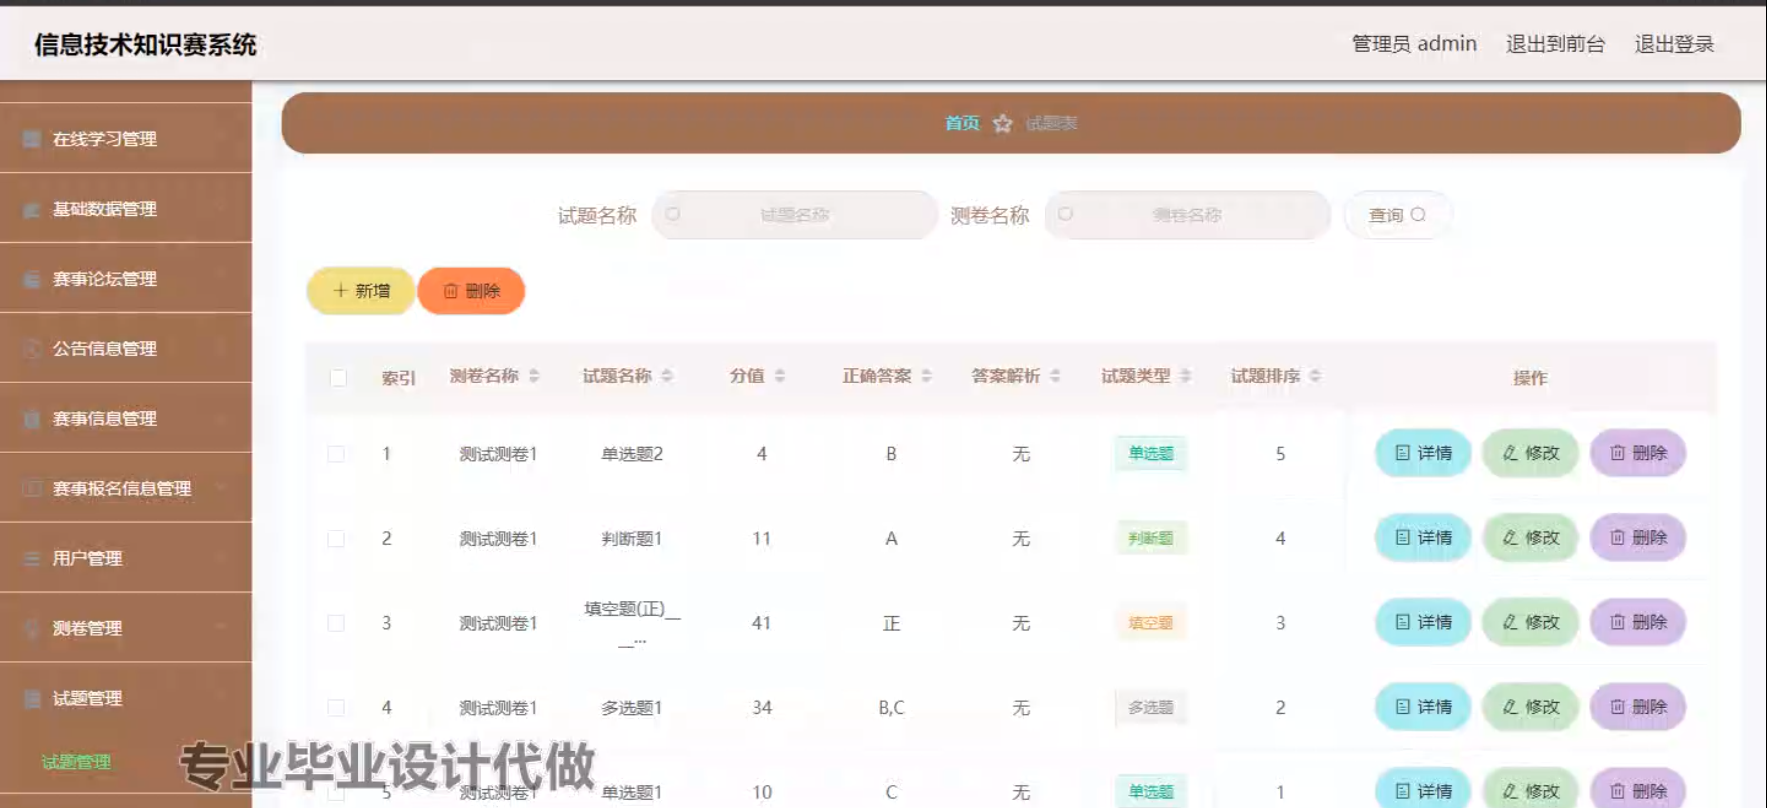This screenshot has width=1767, height=808.
Task: Click the 公告信息管理 sidebar icon
Action: [x=32, y=349]
